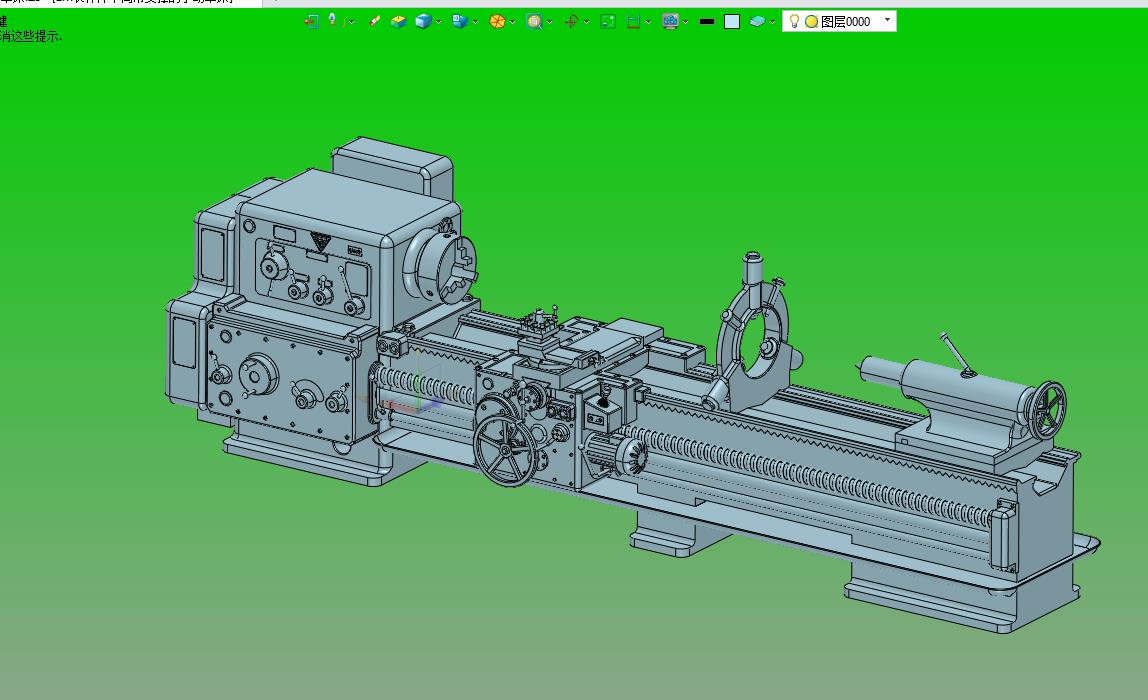Image resolution: width=1148 pixels, height=700 pixels.
Task: Open dropdown beside the magnifier zoom icon
Action: click(x=550, y=22)
